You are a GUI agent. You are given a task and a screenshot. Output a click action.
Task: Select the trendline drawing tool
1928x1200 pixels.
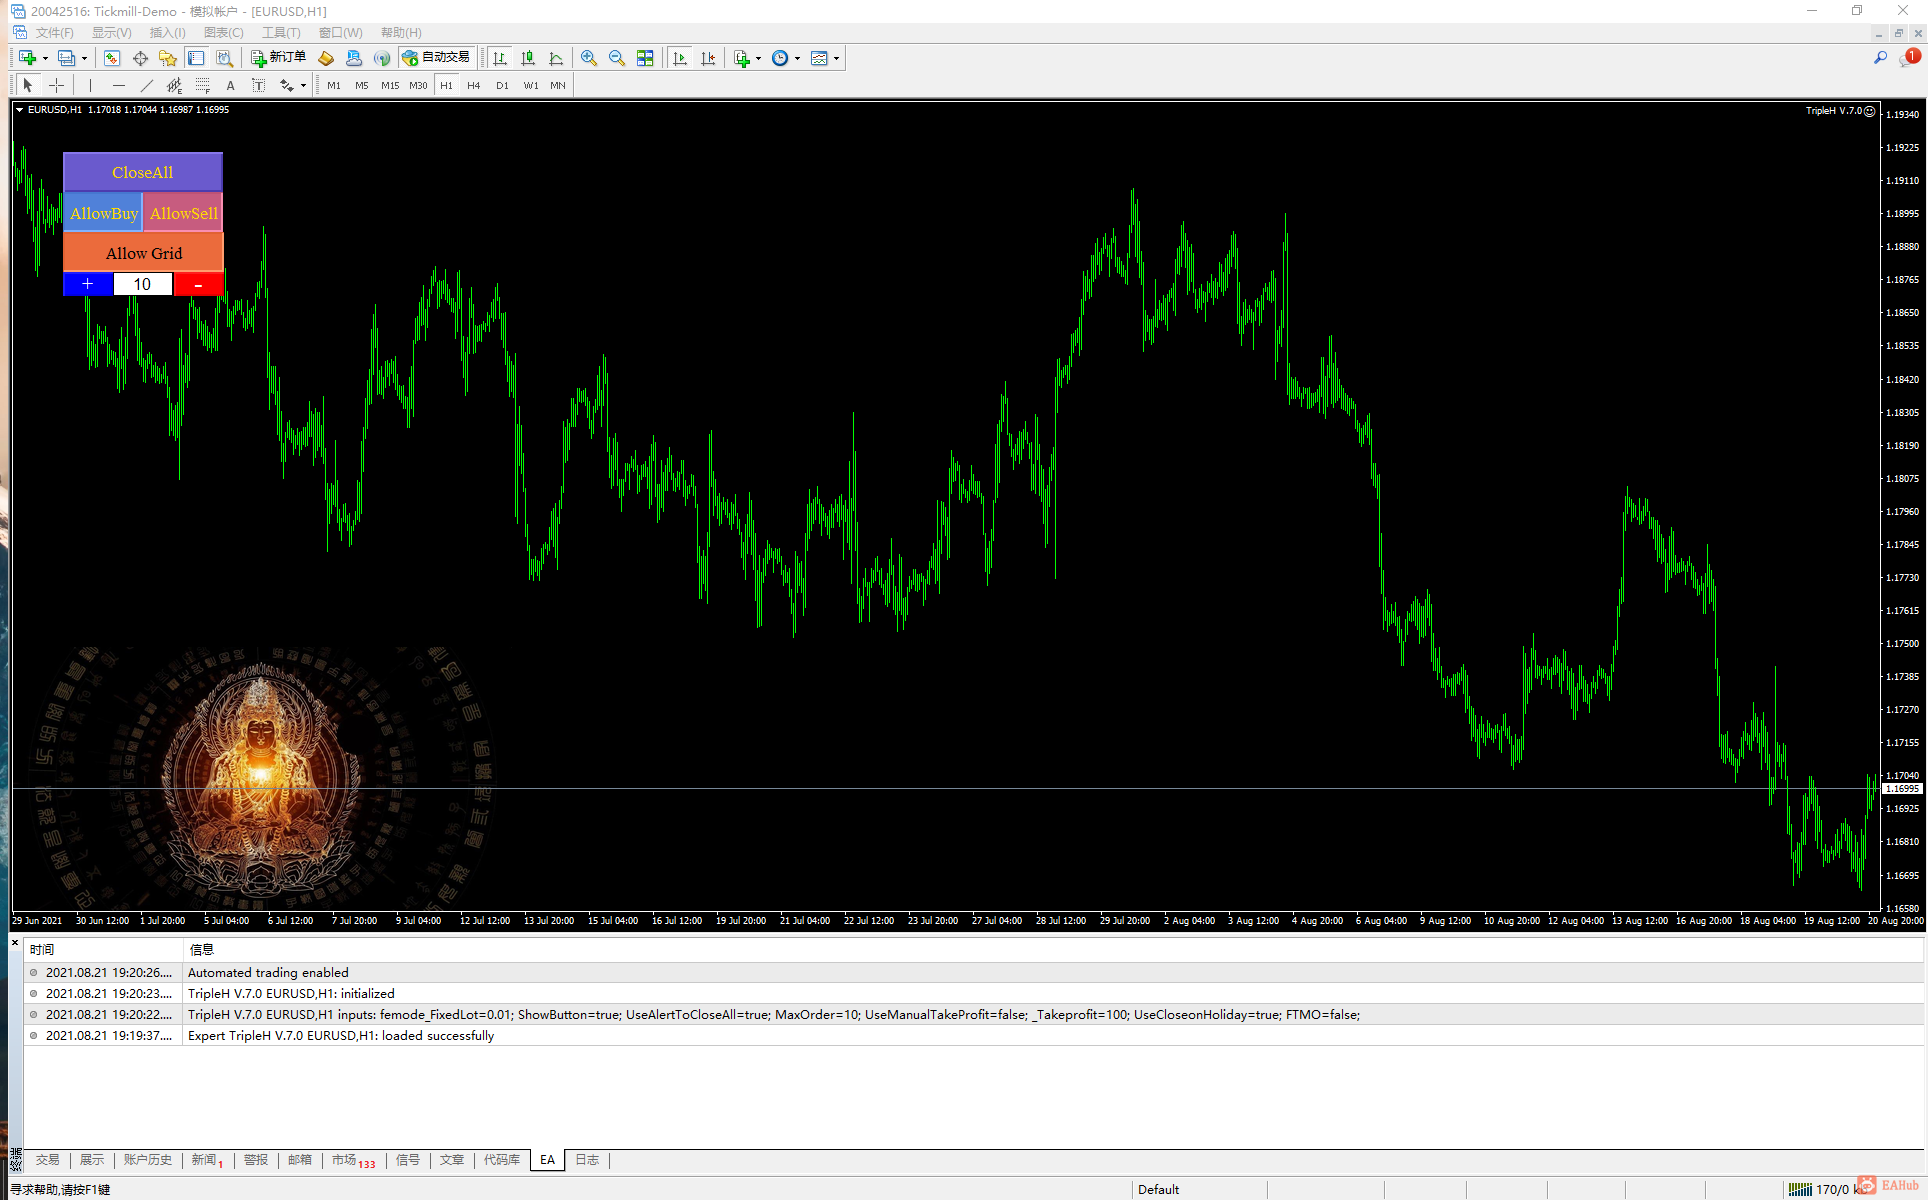147,85
